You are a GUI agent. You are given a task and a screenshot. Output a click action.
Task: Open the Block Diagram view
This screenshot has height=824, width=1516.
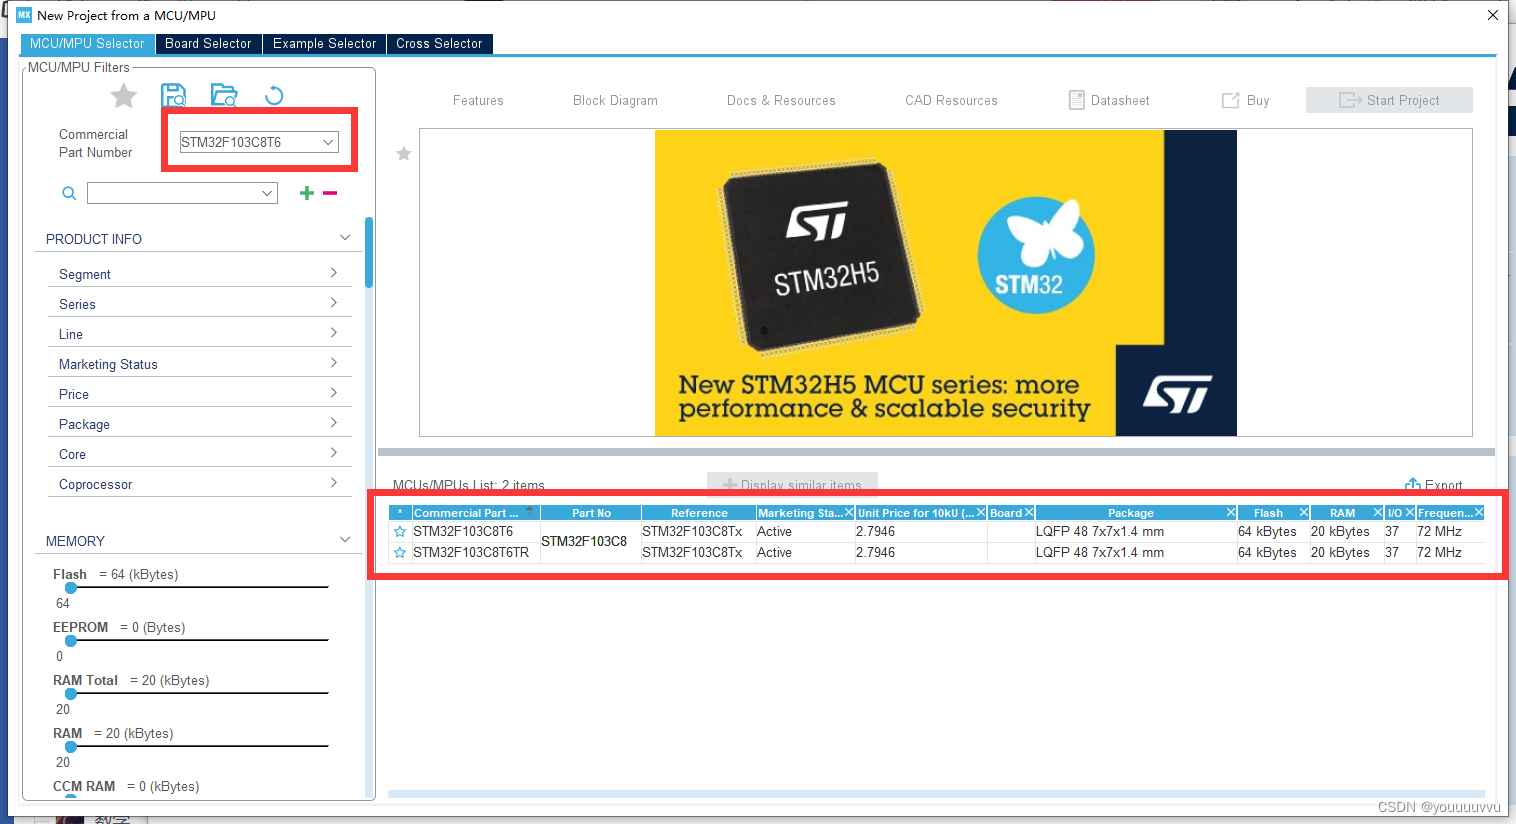point(615,100)
